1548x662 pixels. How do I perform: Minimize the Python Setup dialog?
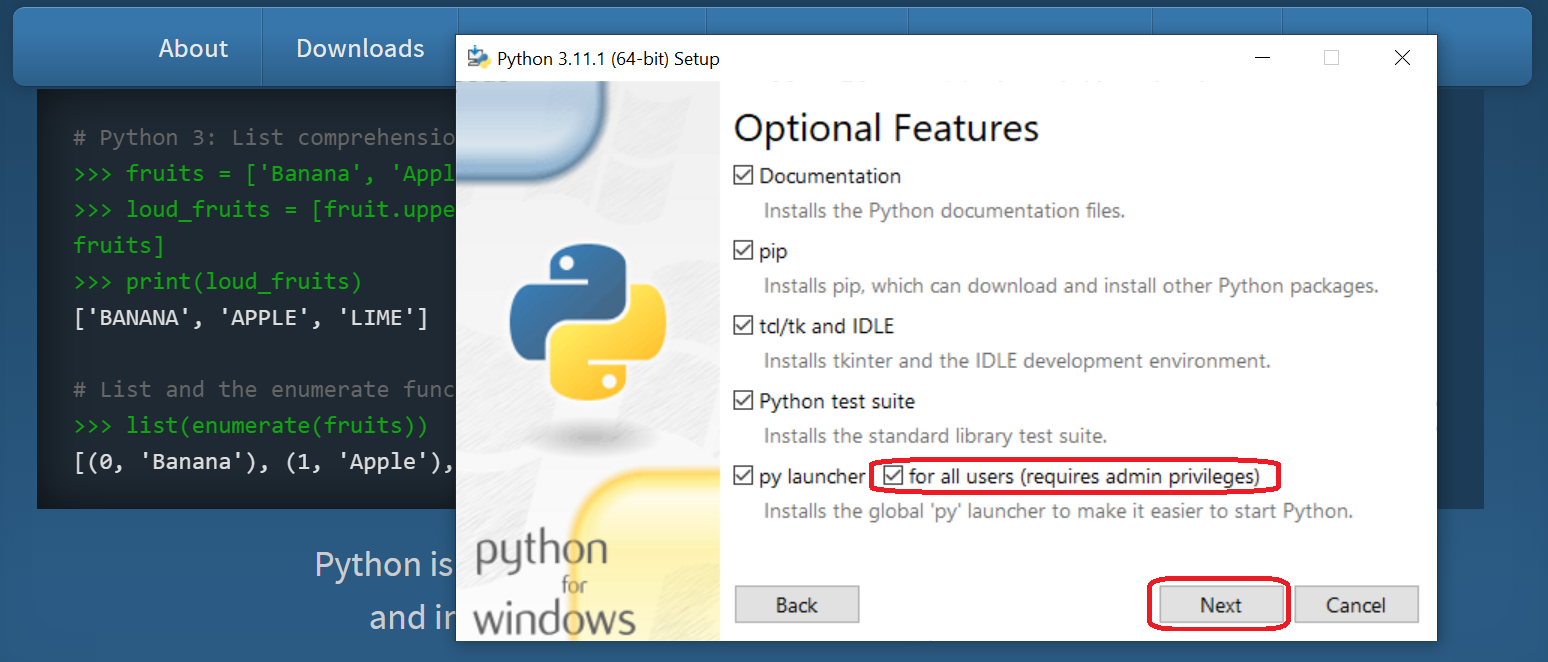(x=1265, y=58)
